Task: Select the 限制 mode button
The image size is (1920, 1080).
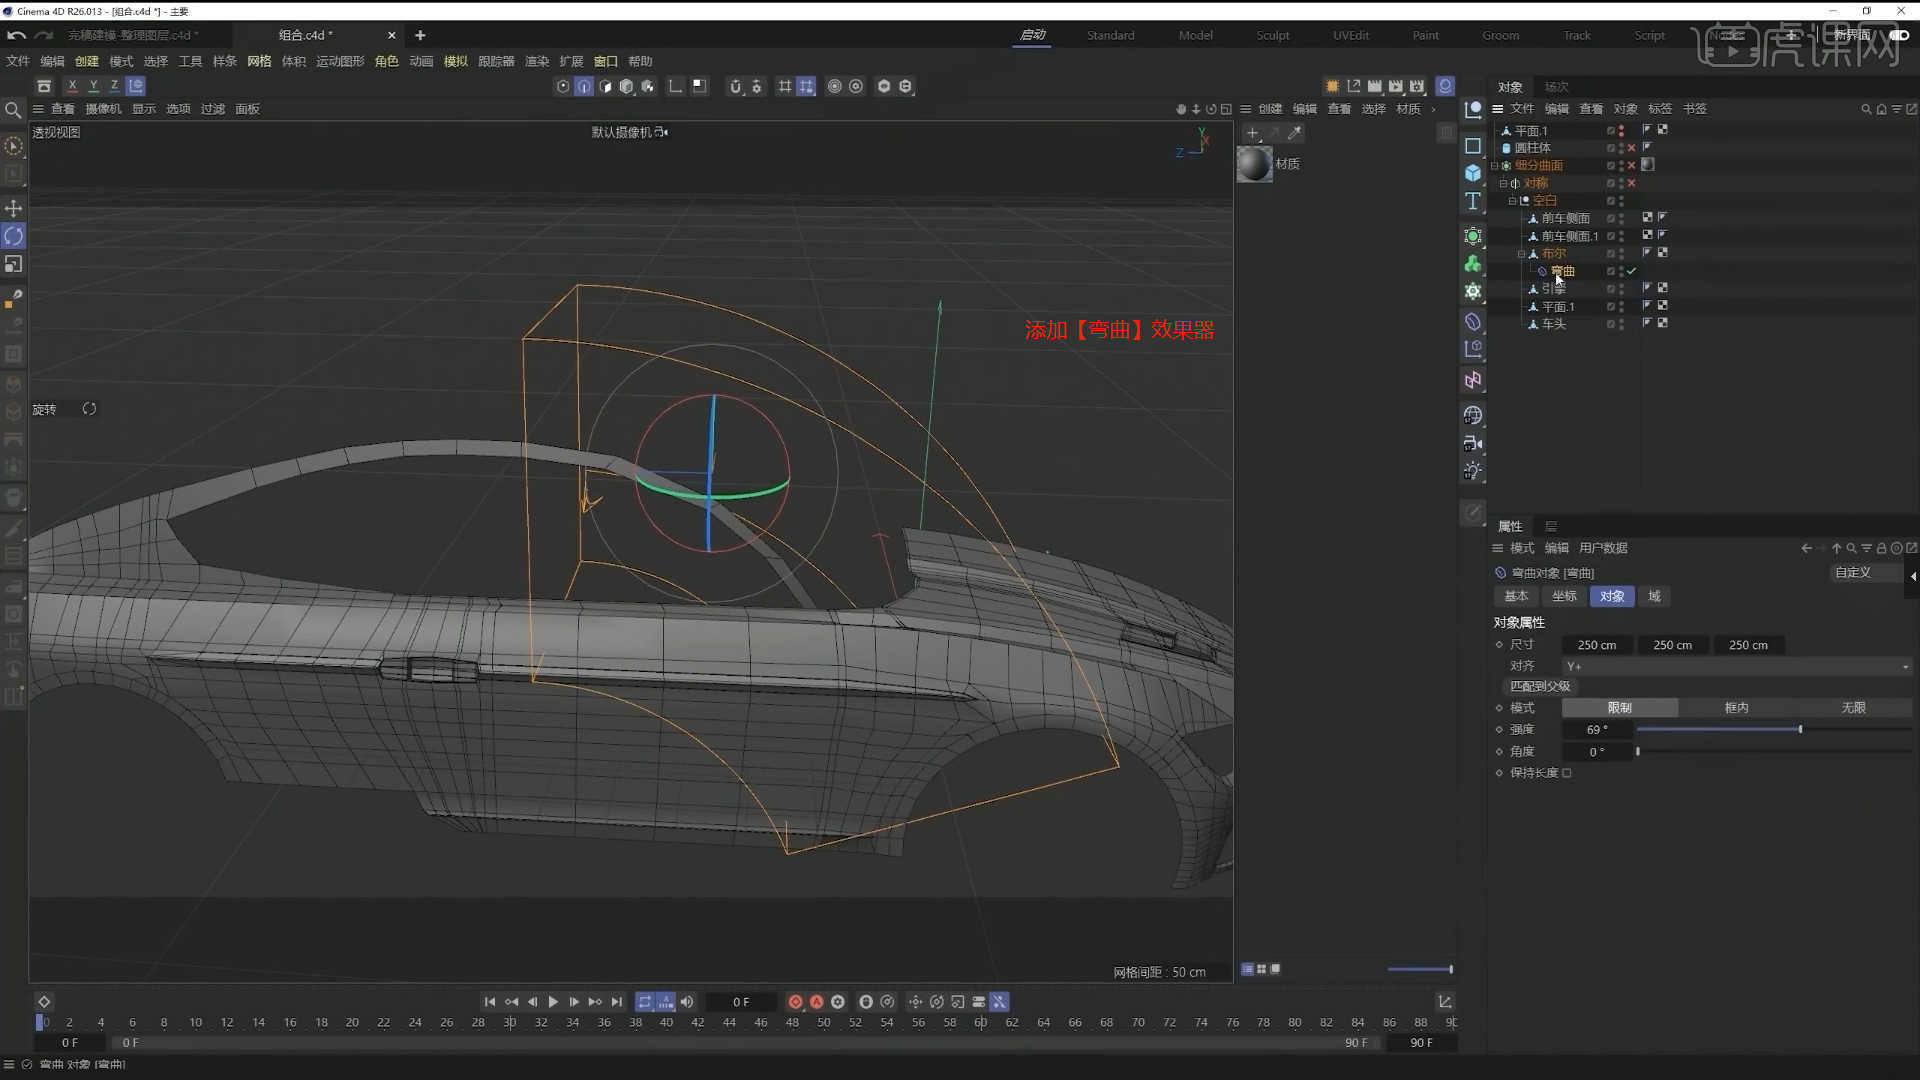Action: (1619, 708)
